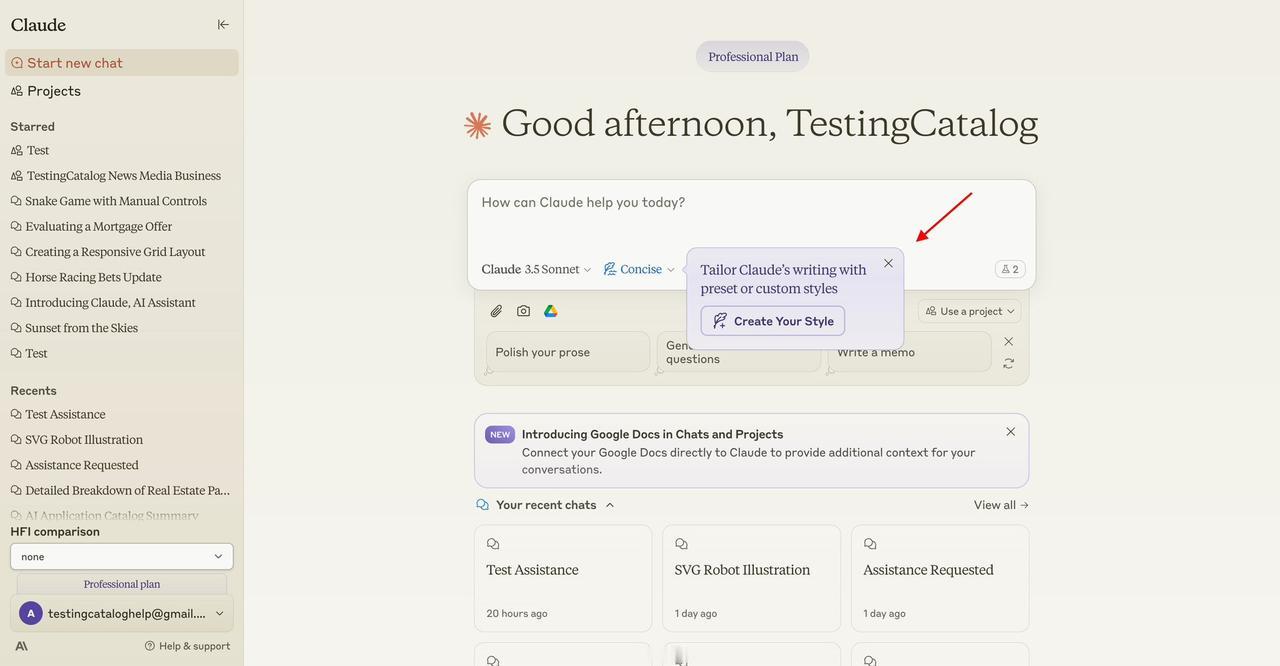Image resolution: width=1280 pixels, height=666 pixels.
Task: Click the counter badge showing 2
Action: 1010,269
